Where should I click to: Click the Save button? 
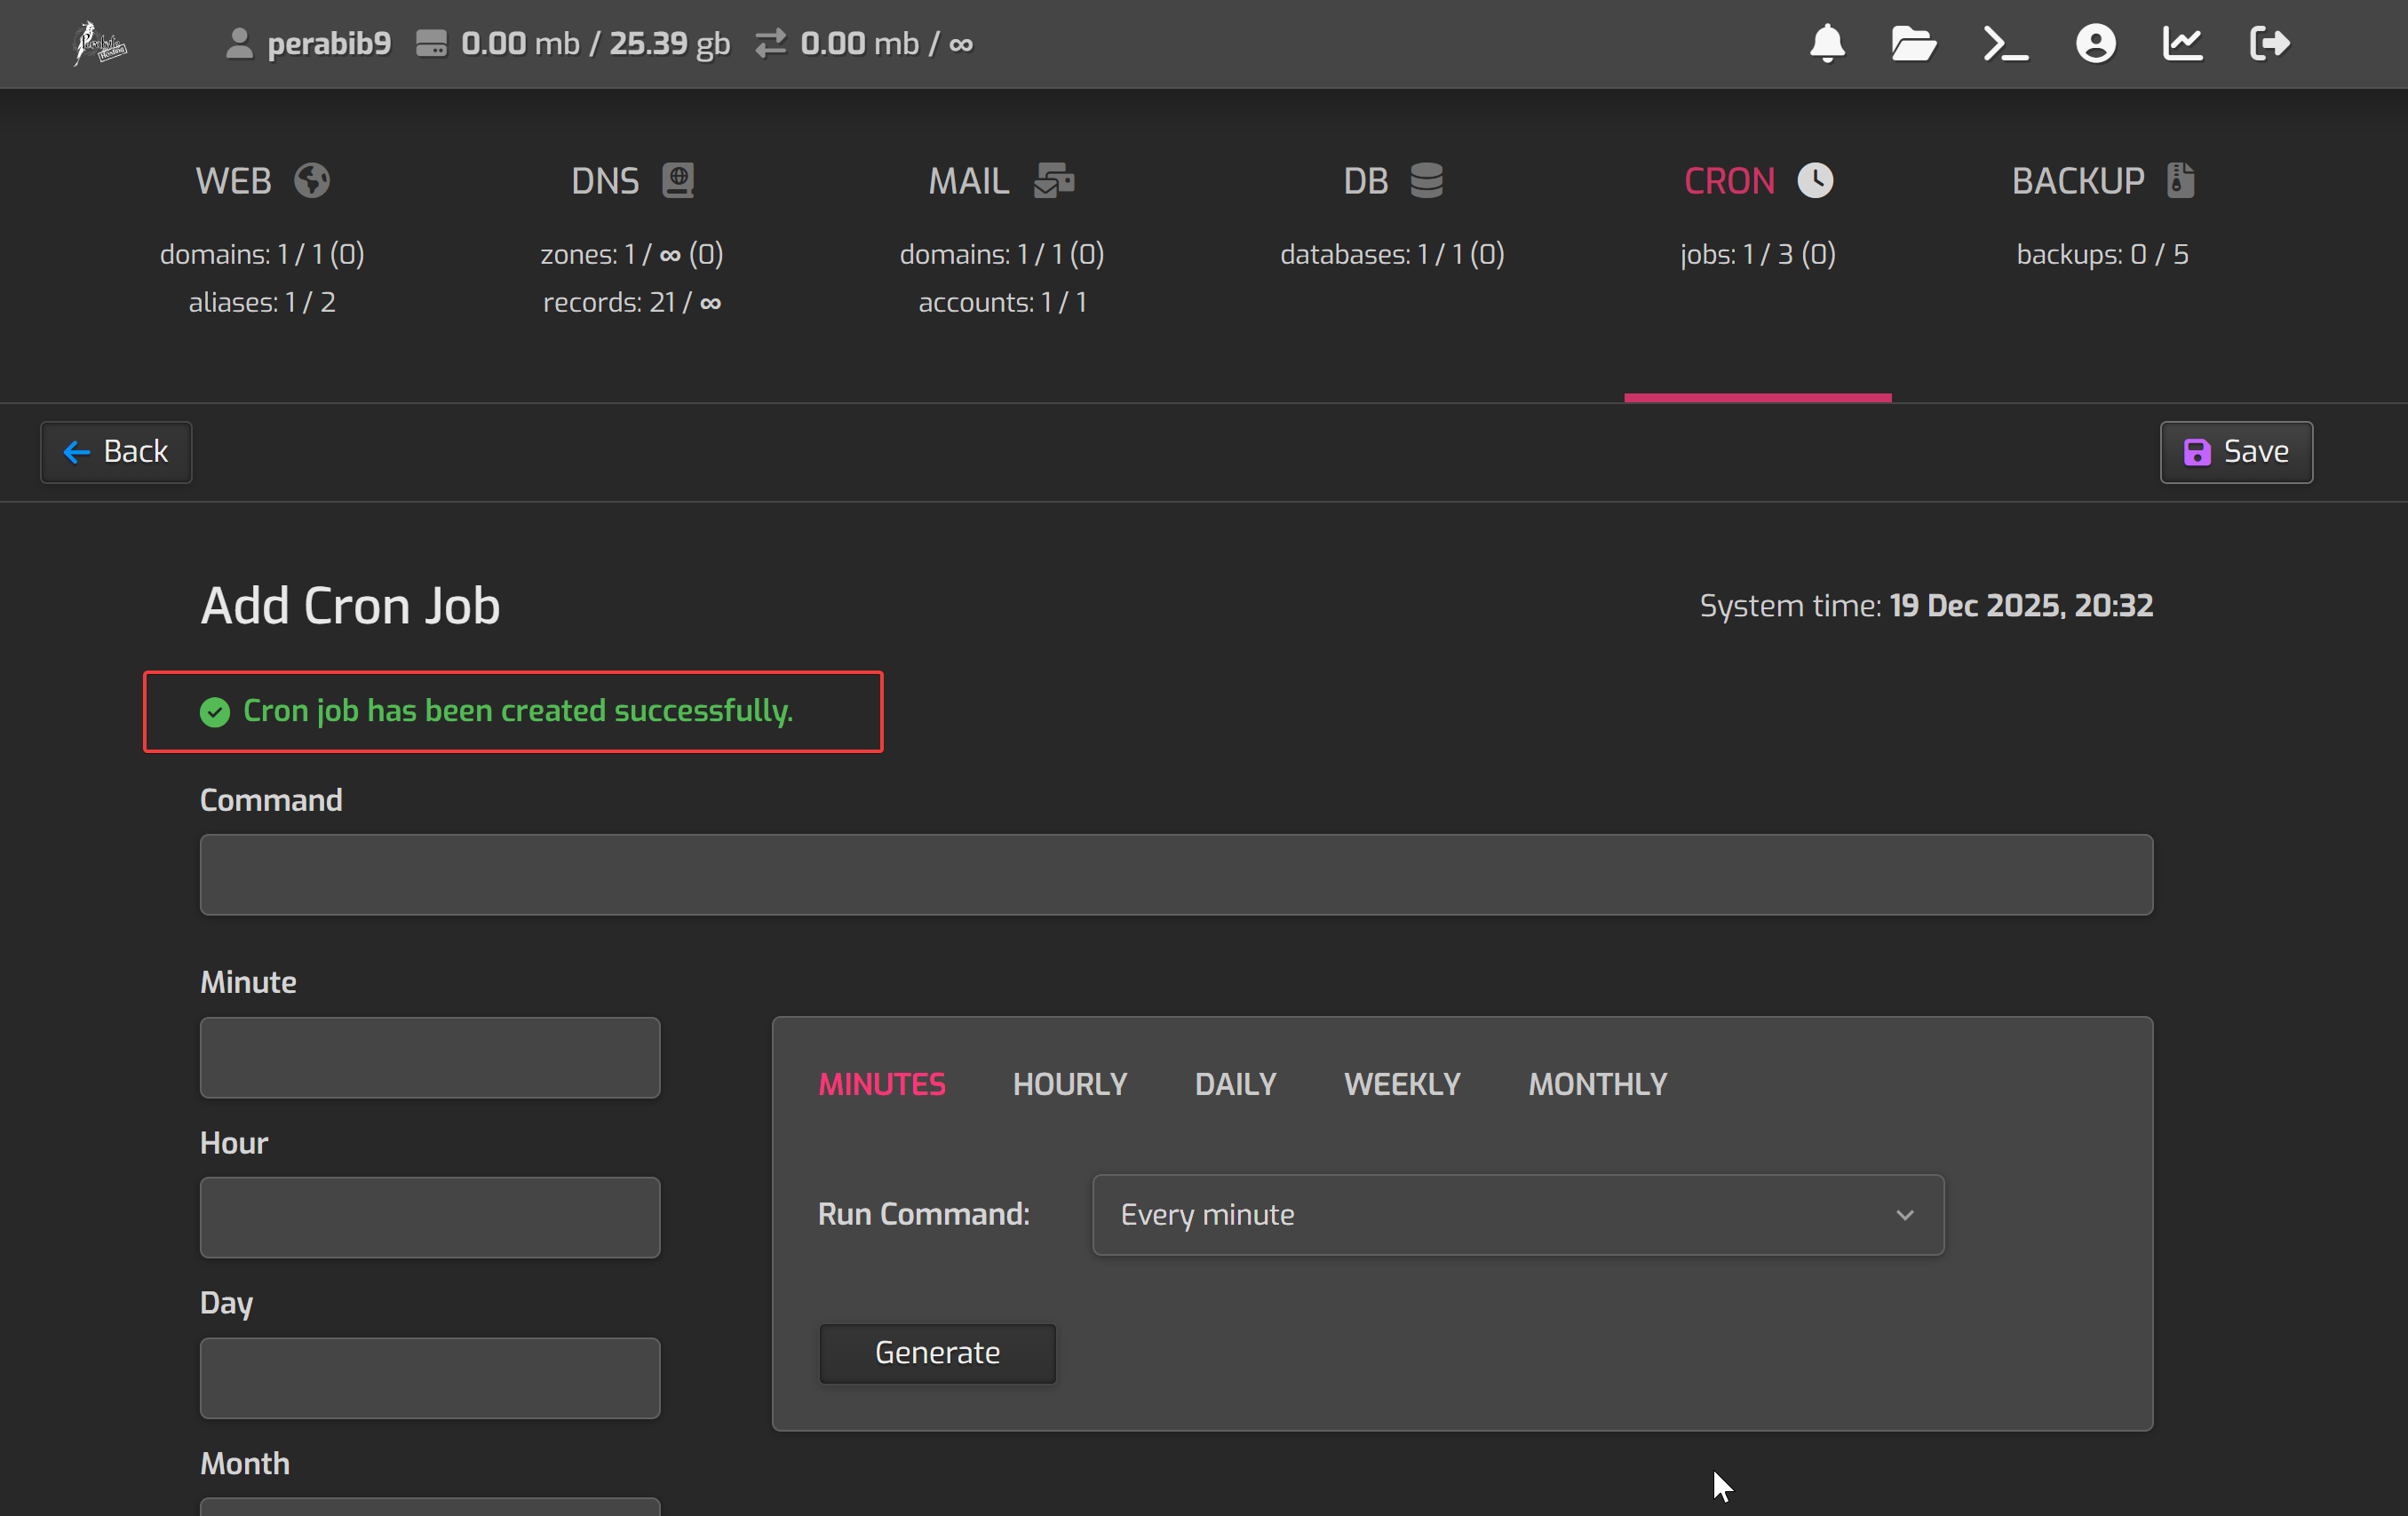(2235, 452)
